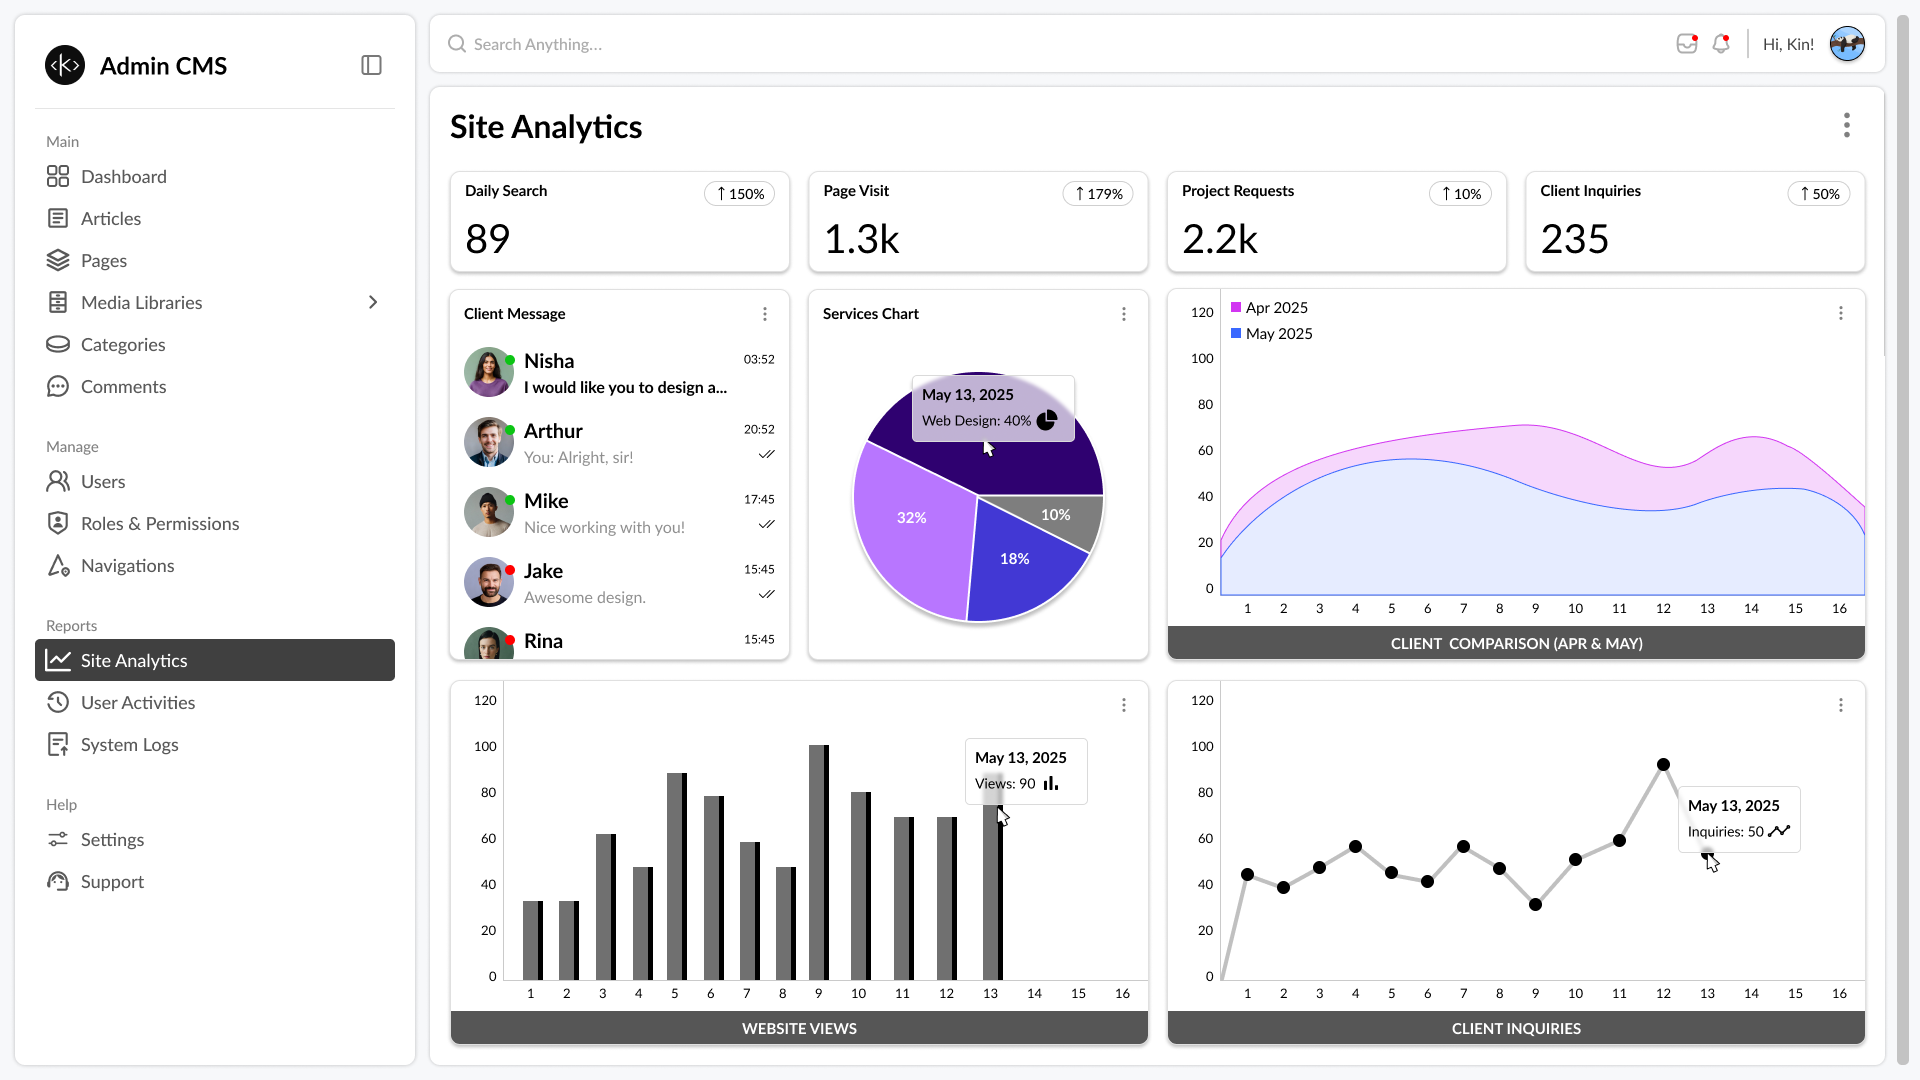Expand the Media Libraries submenu chevron
This screenshot has height=1080, width=1920.
coord(373,303)
